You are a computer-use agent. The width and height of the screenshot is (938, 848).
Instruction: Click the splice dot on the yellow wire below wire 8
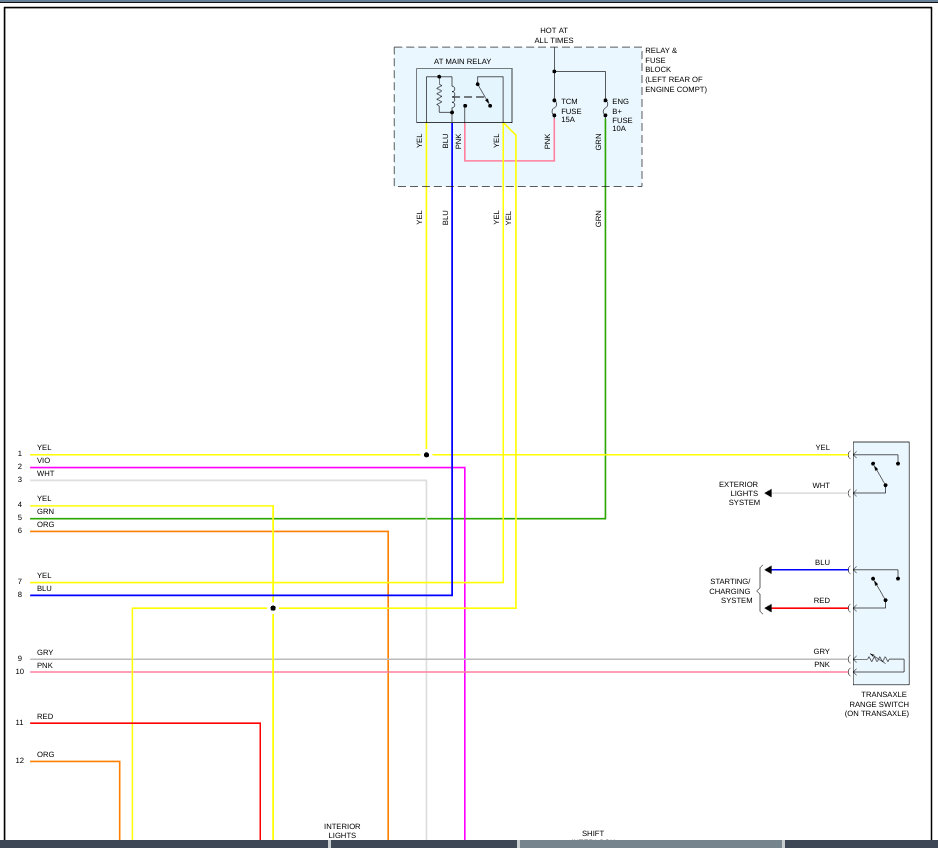[x=273, y=608]
